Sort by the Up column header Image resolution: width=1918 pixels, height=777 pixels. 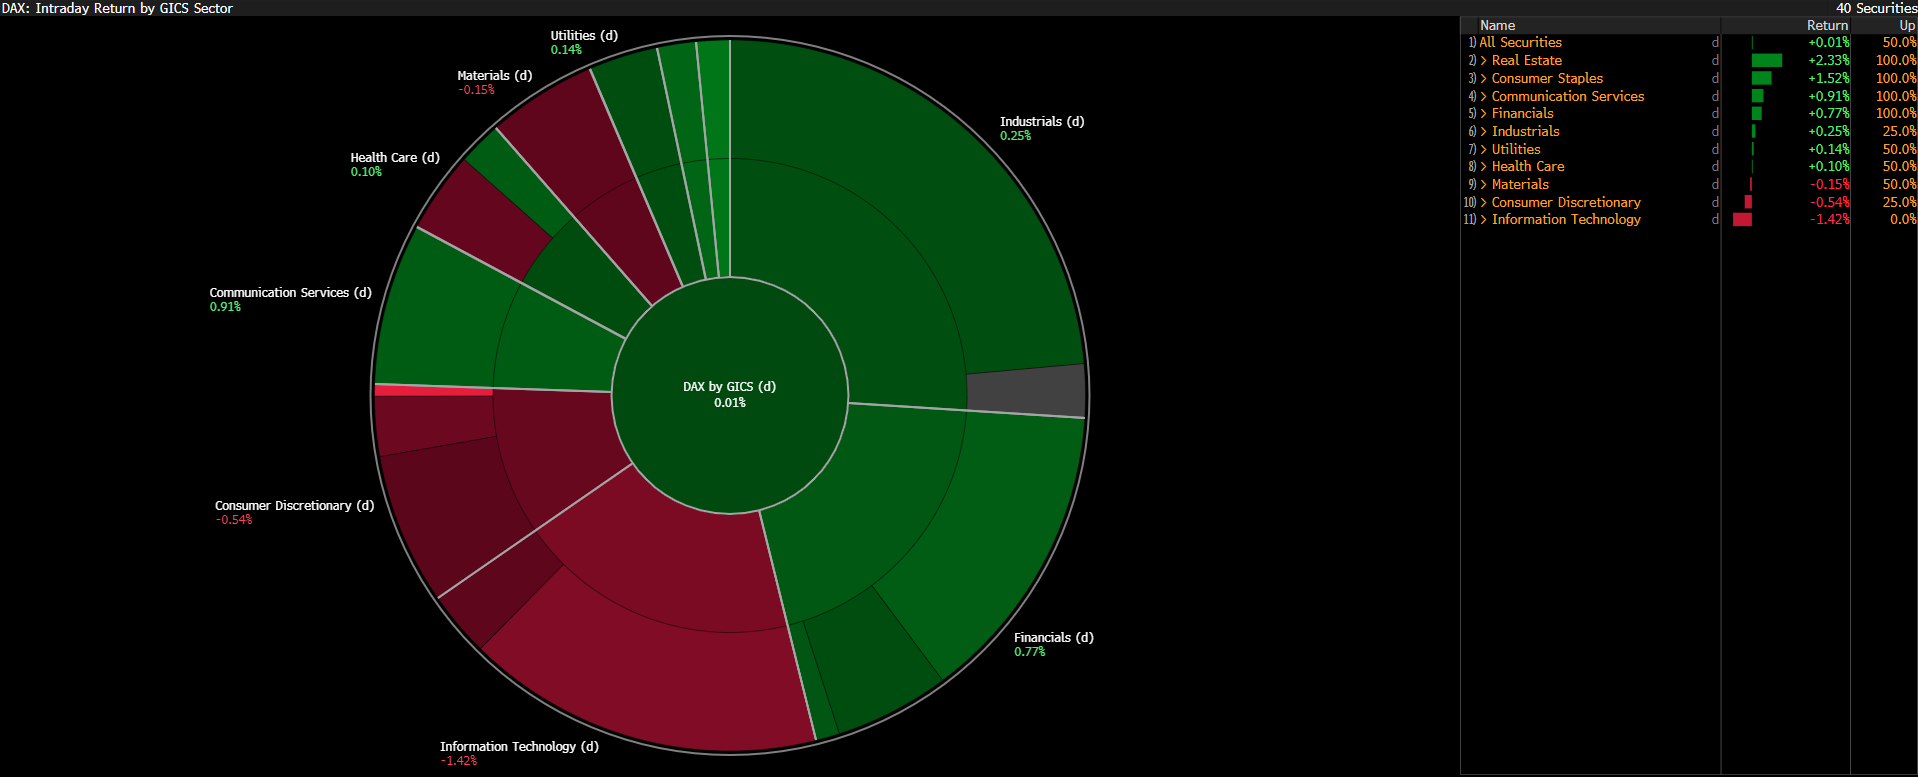tap(1907, 26)
